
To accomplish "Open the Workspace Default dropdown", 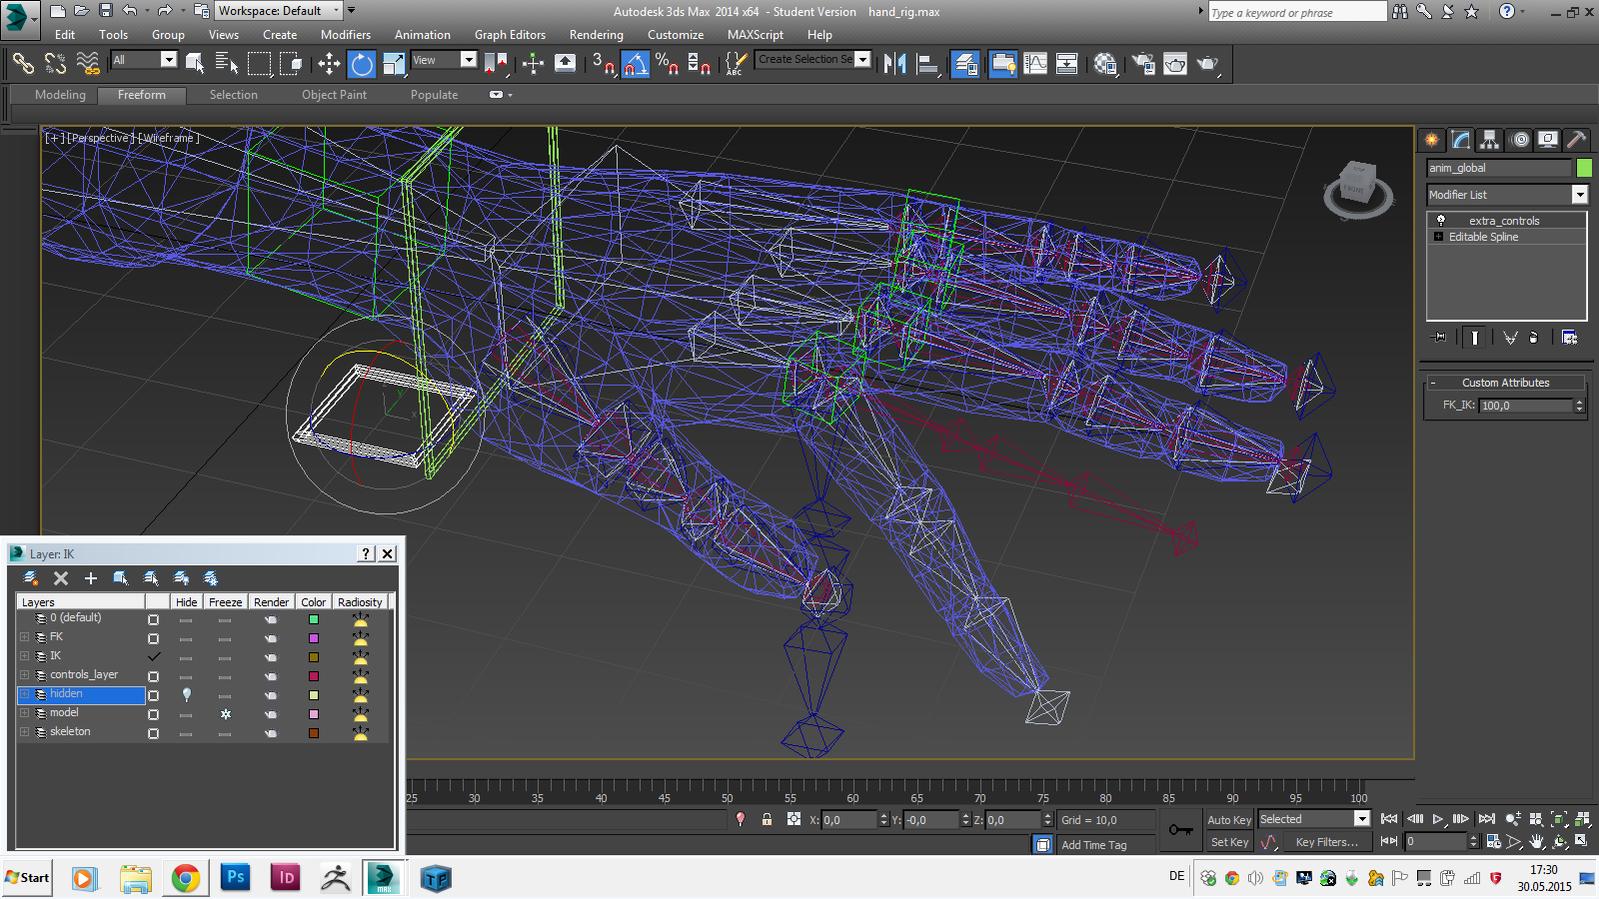I will (x=278, y=11).
